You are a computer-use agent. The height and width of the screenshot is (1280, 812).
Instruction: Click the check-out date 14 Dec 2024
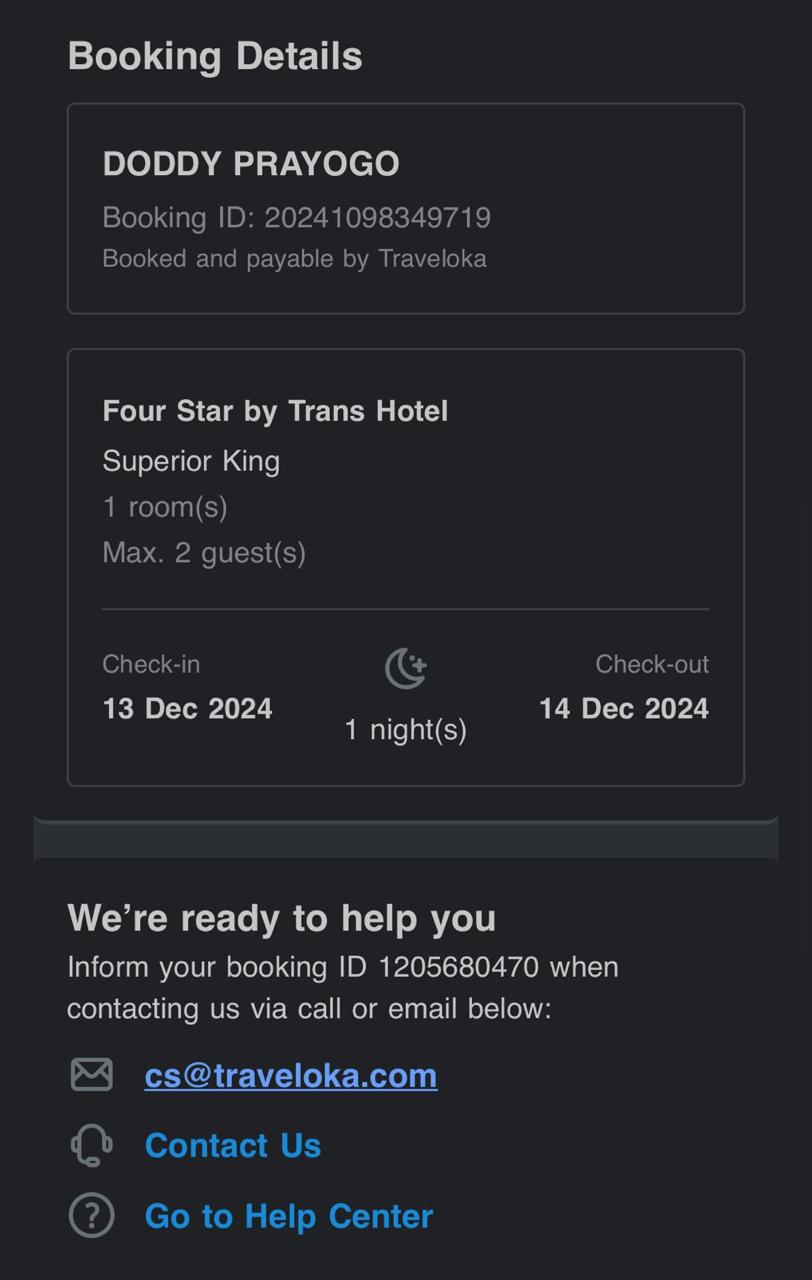(623, 708)
